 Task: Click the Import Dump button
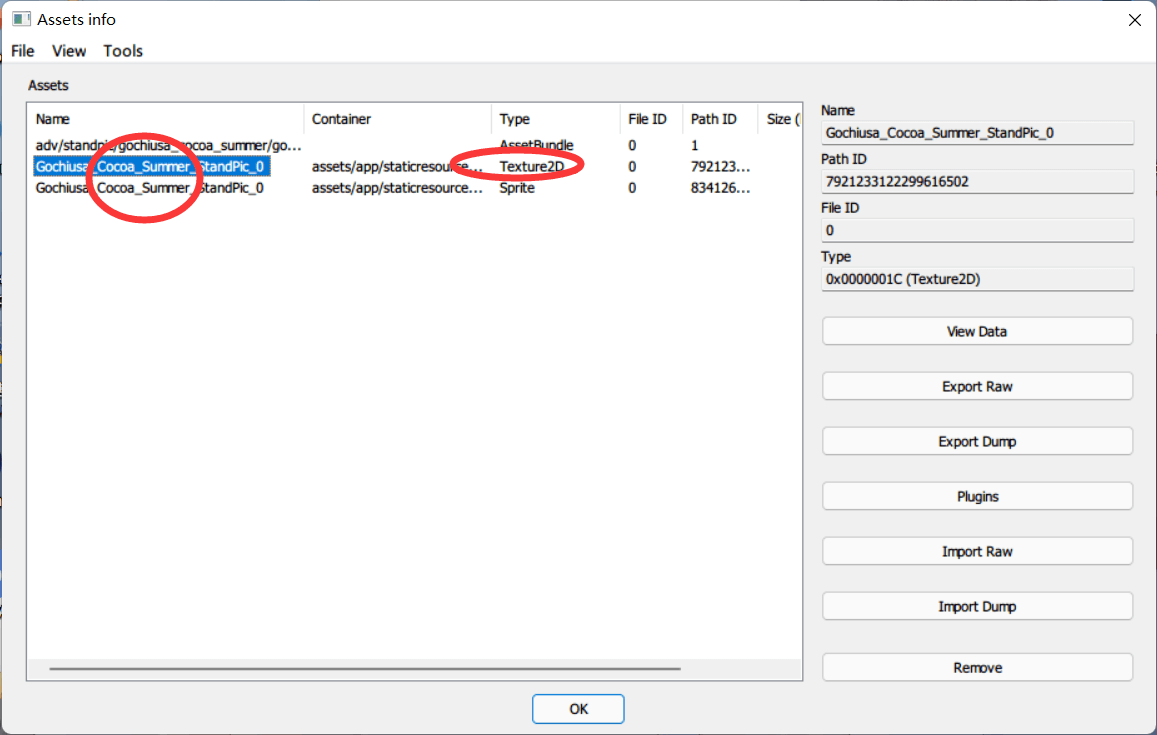click(977, 607)
